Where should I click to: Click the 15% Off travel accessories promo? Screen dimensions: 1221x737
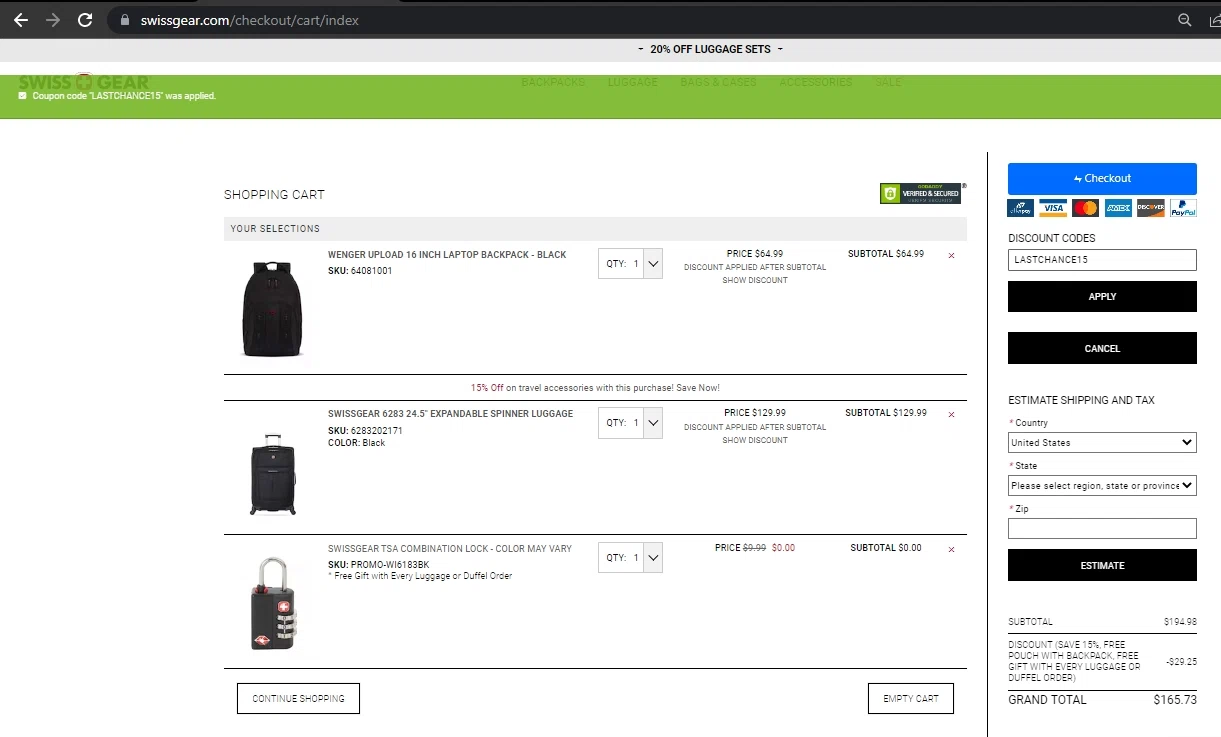(595, 388)
